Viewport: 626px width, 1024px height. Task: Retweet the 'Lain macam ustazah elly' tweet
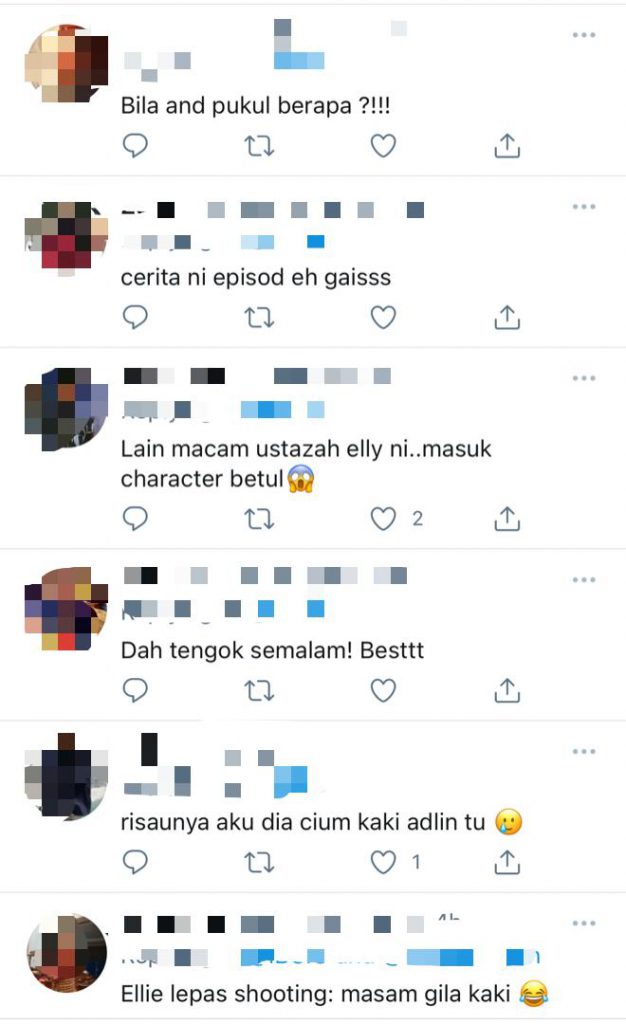[x=259, y=520]
